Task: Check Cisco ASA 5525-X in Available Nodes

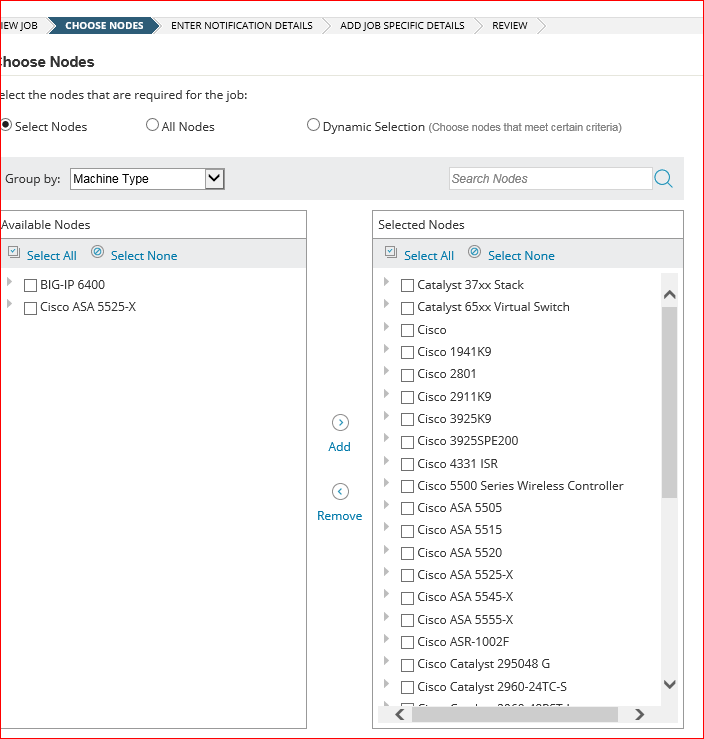Action: click(30, 308)
